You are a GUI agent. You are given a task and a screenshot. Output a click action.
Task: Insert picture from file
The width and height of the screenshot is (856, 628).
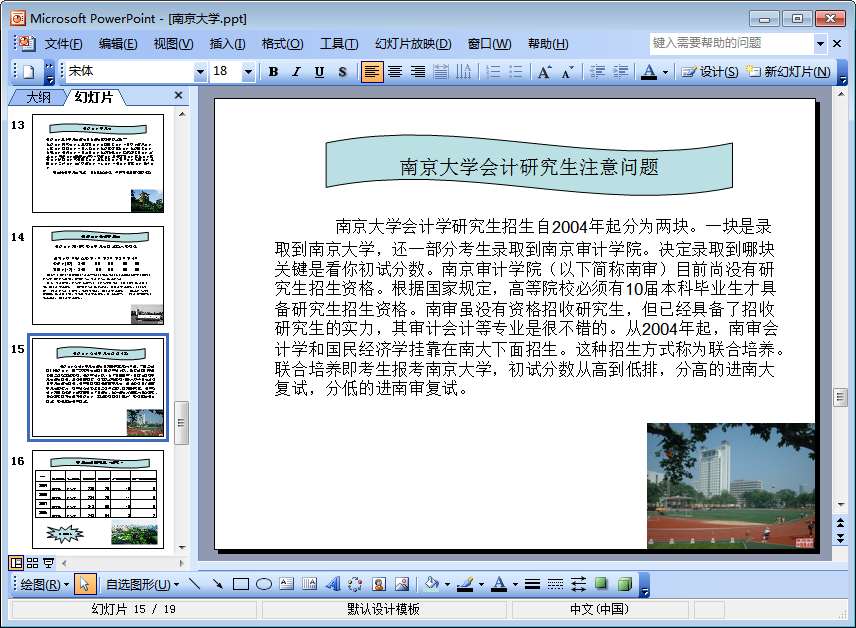[x=402, y=584]
